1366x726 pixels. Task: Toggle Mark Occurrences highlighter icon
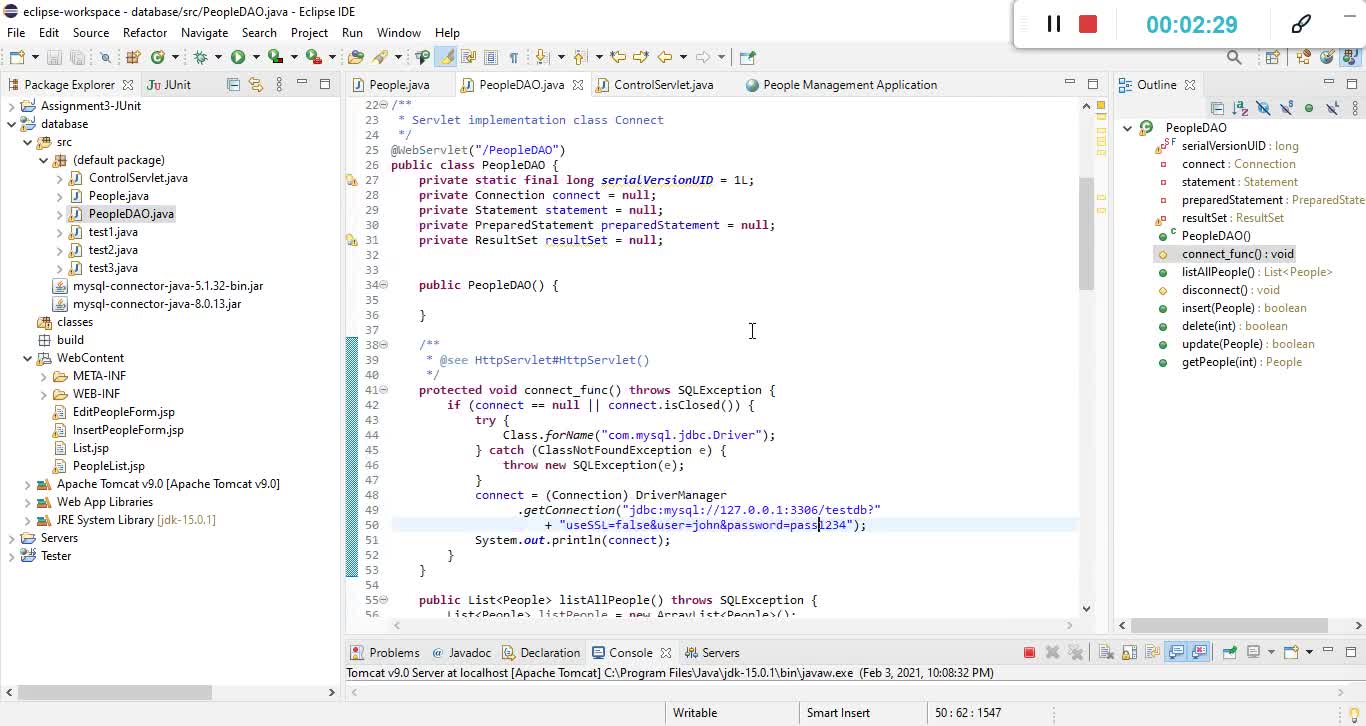coord(445,57)
